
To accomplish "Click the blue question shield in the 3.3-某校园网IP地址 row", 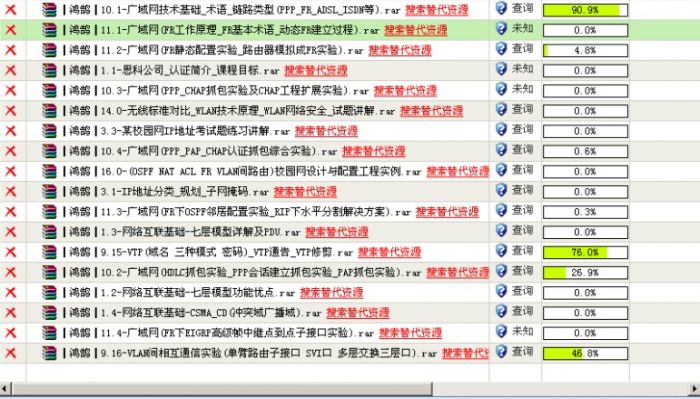I will pyautogui.click(x=501, y=129).
